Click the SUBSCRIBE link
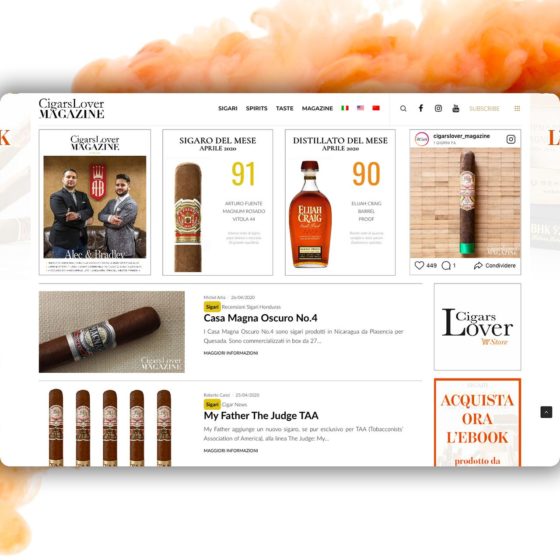 [484, 108]
